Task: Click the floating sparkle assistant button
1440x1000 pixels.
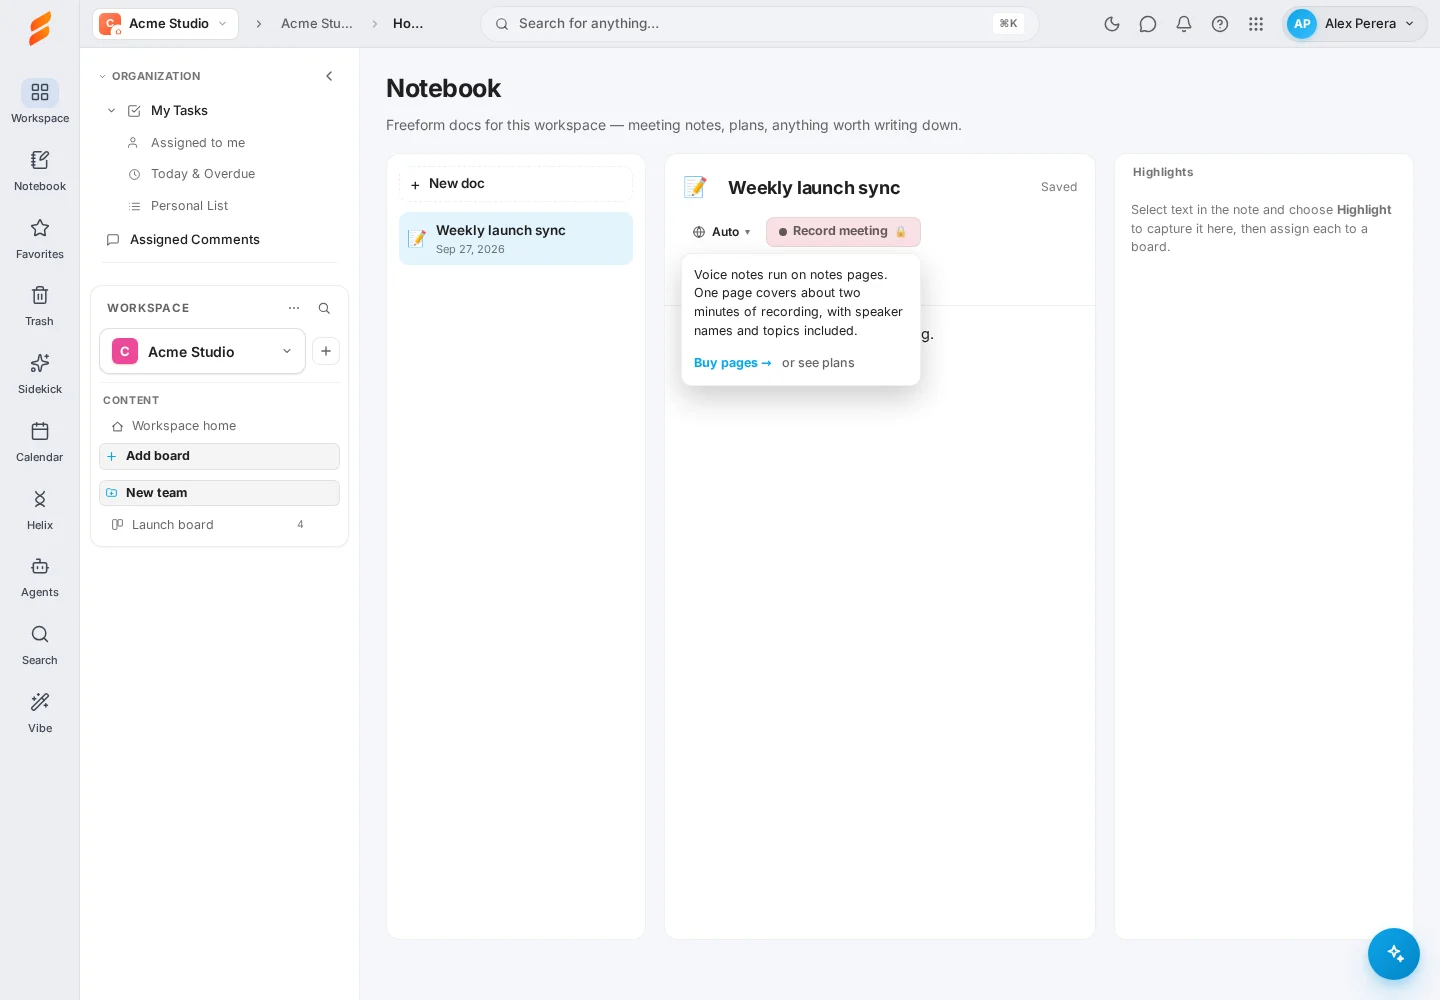Action: pos(1394,954)
